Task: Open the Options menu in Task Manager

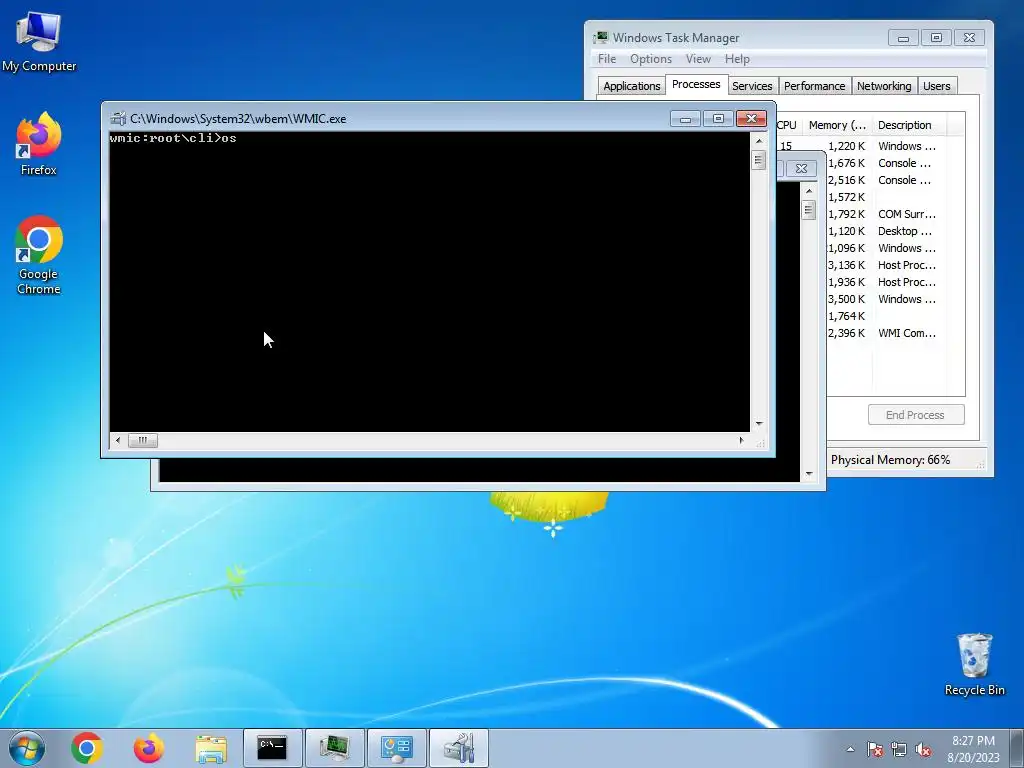Action: (650, 59)
